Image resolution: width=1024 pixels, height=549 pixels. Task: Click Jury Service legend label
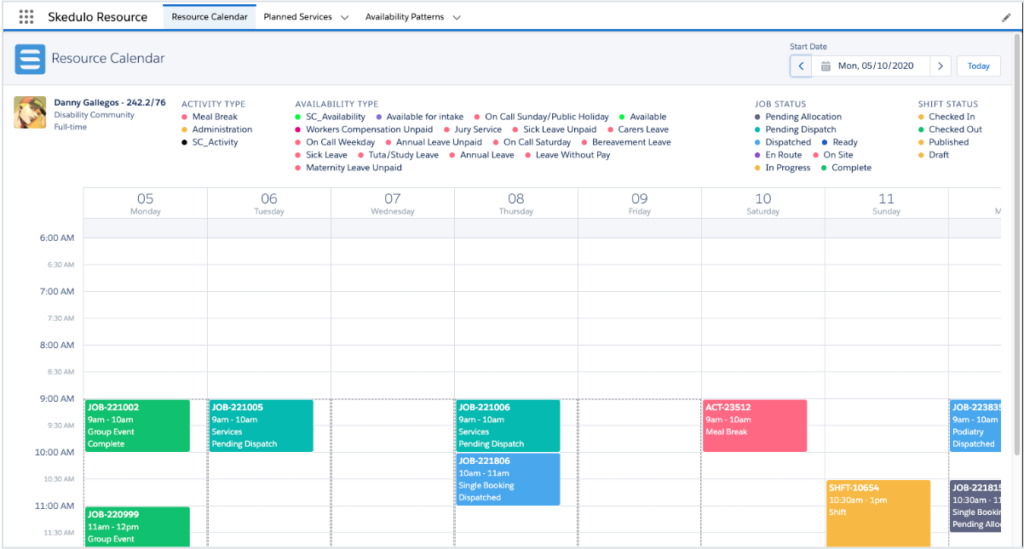pyautogui.click(x=478, y=129)
